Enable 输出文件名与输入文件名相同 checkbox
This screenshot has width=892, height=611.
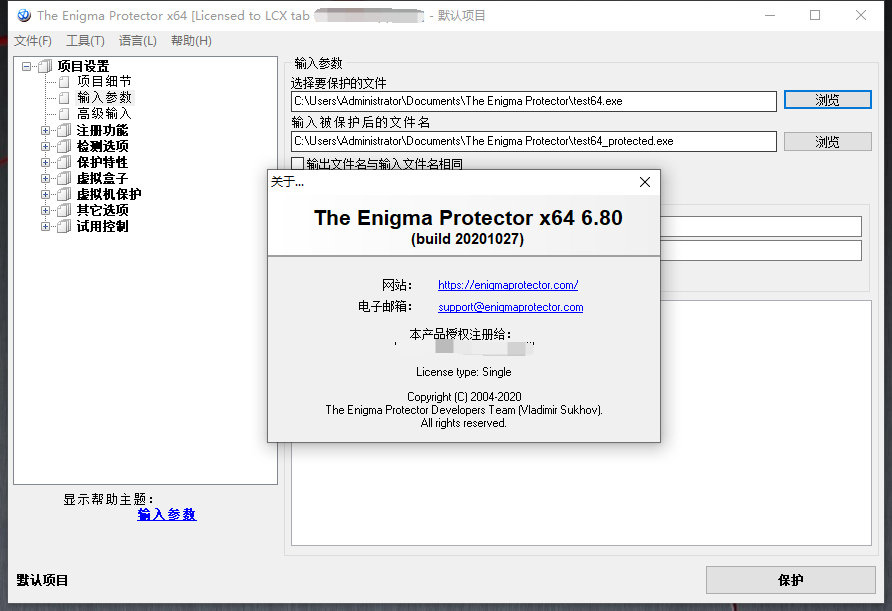pos(298,164)
